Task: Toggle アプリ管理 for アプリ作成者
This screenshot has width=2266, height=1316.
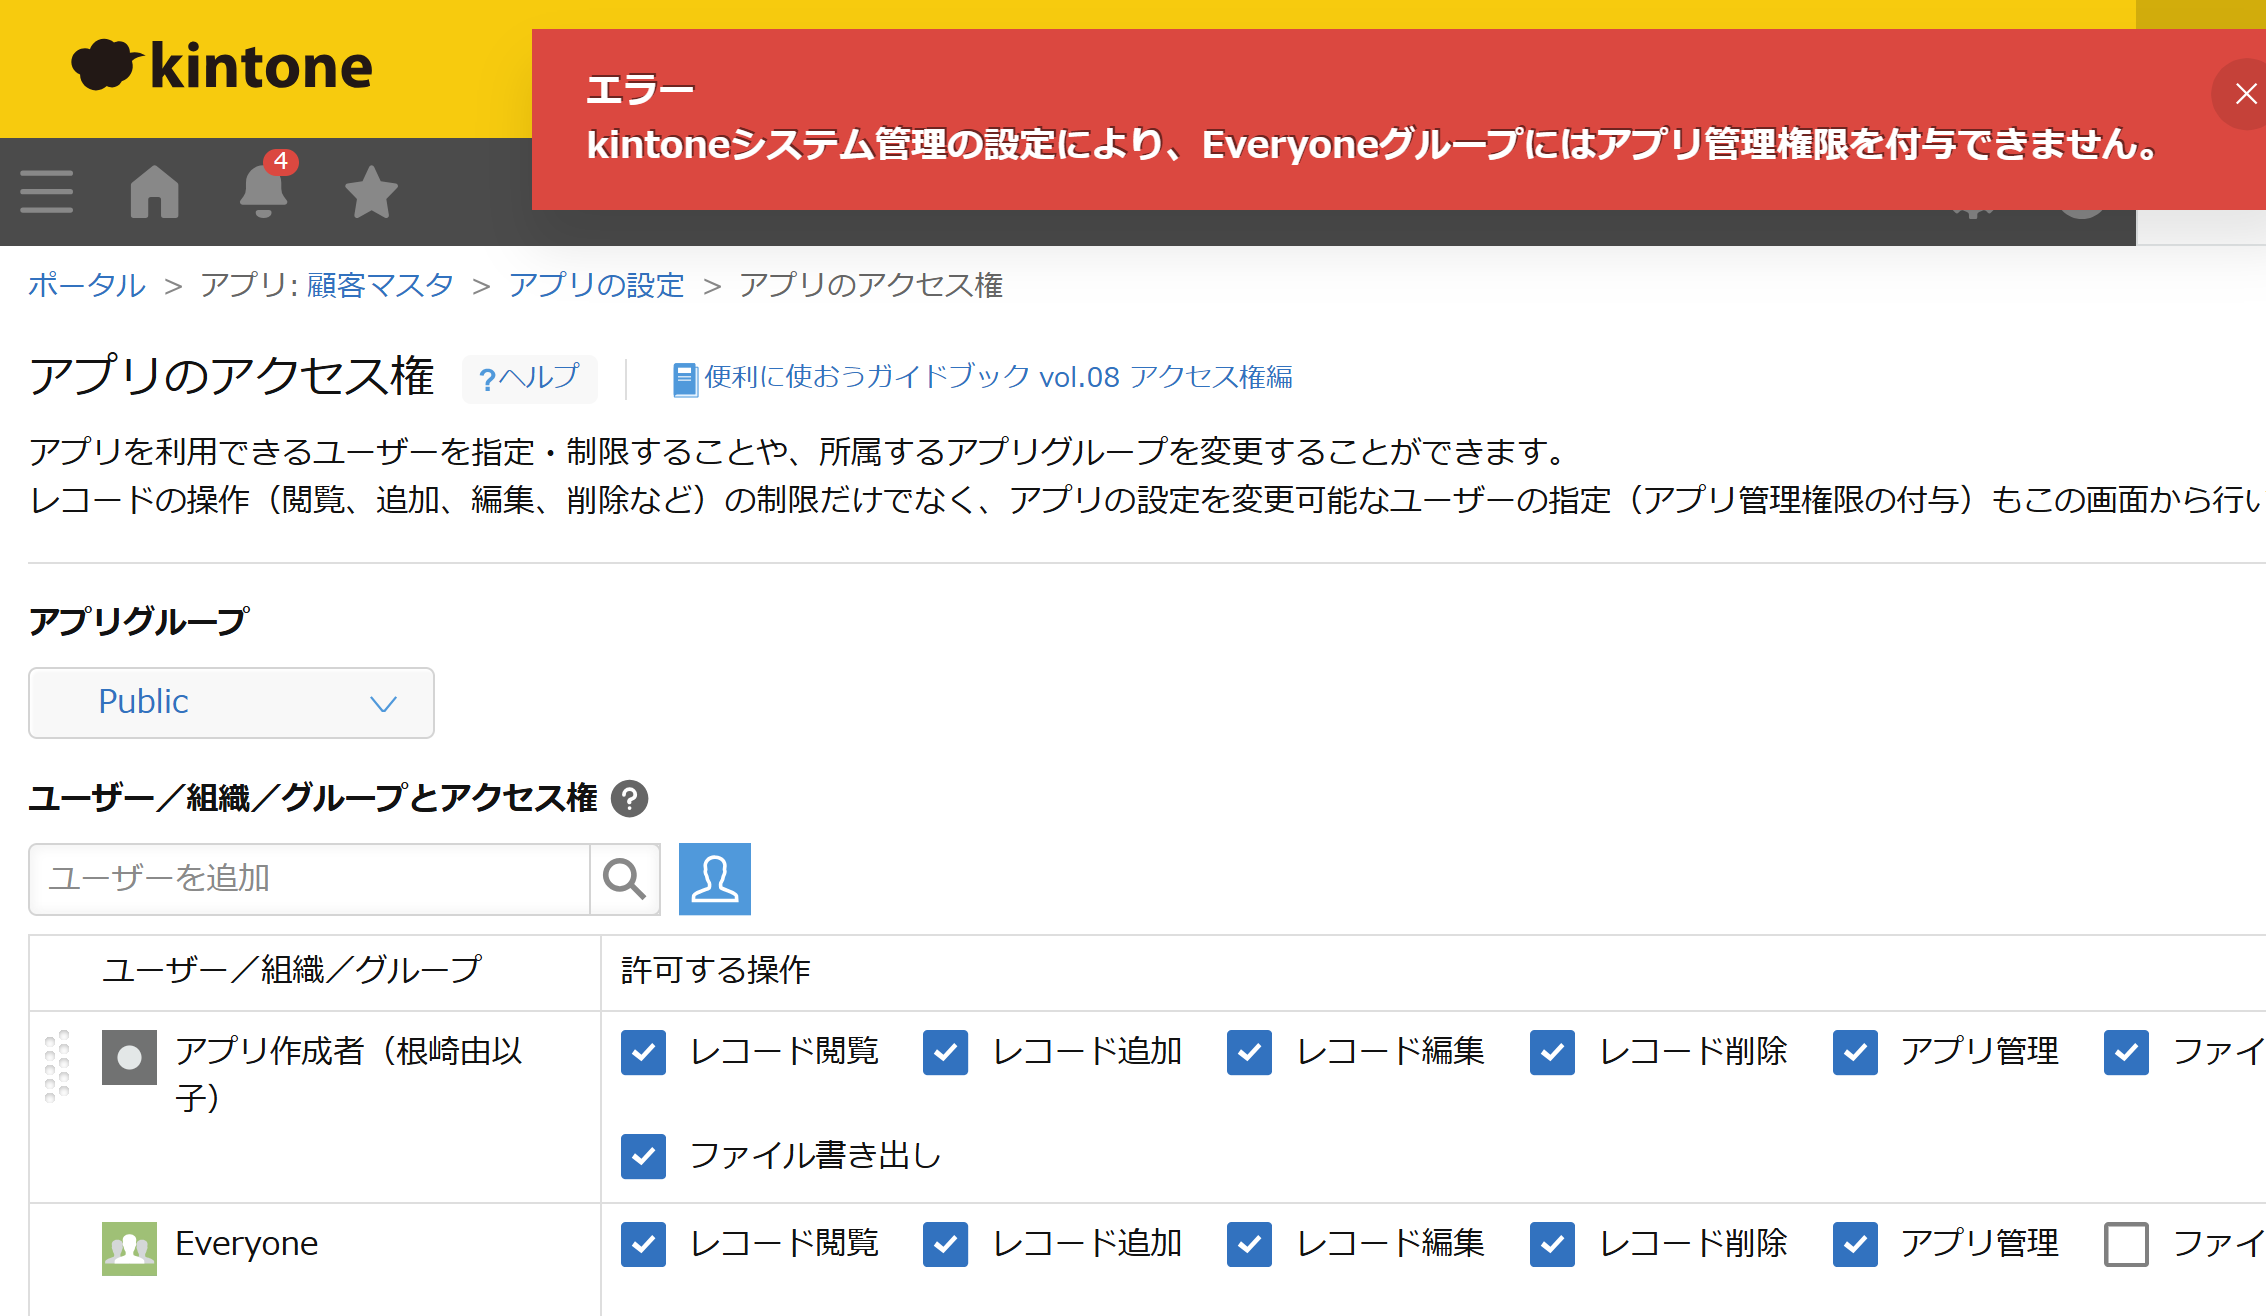Action: (1855, 1052)
